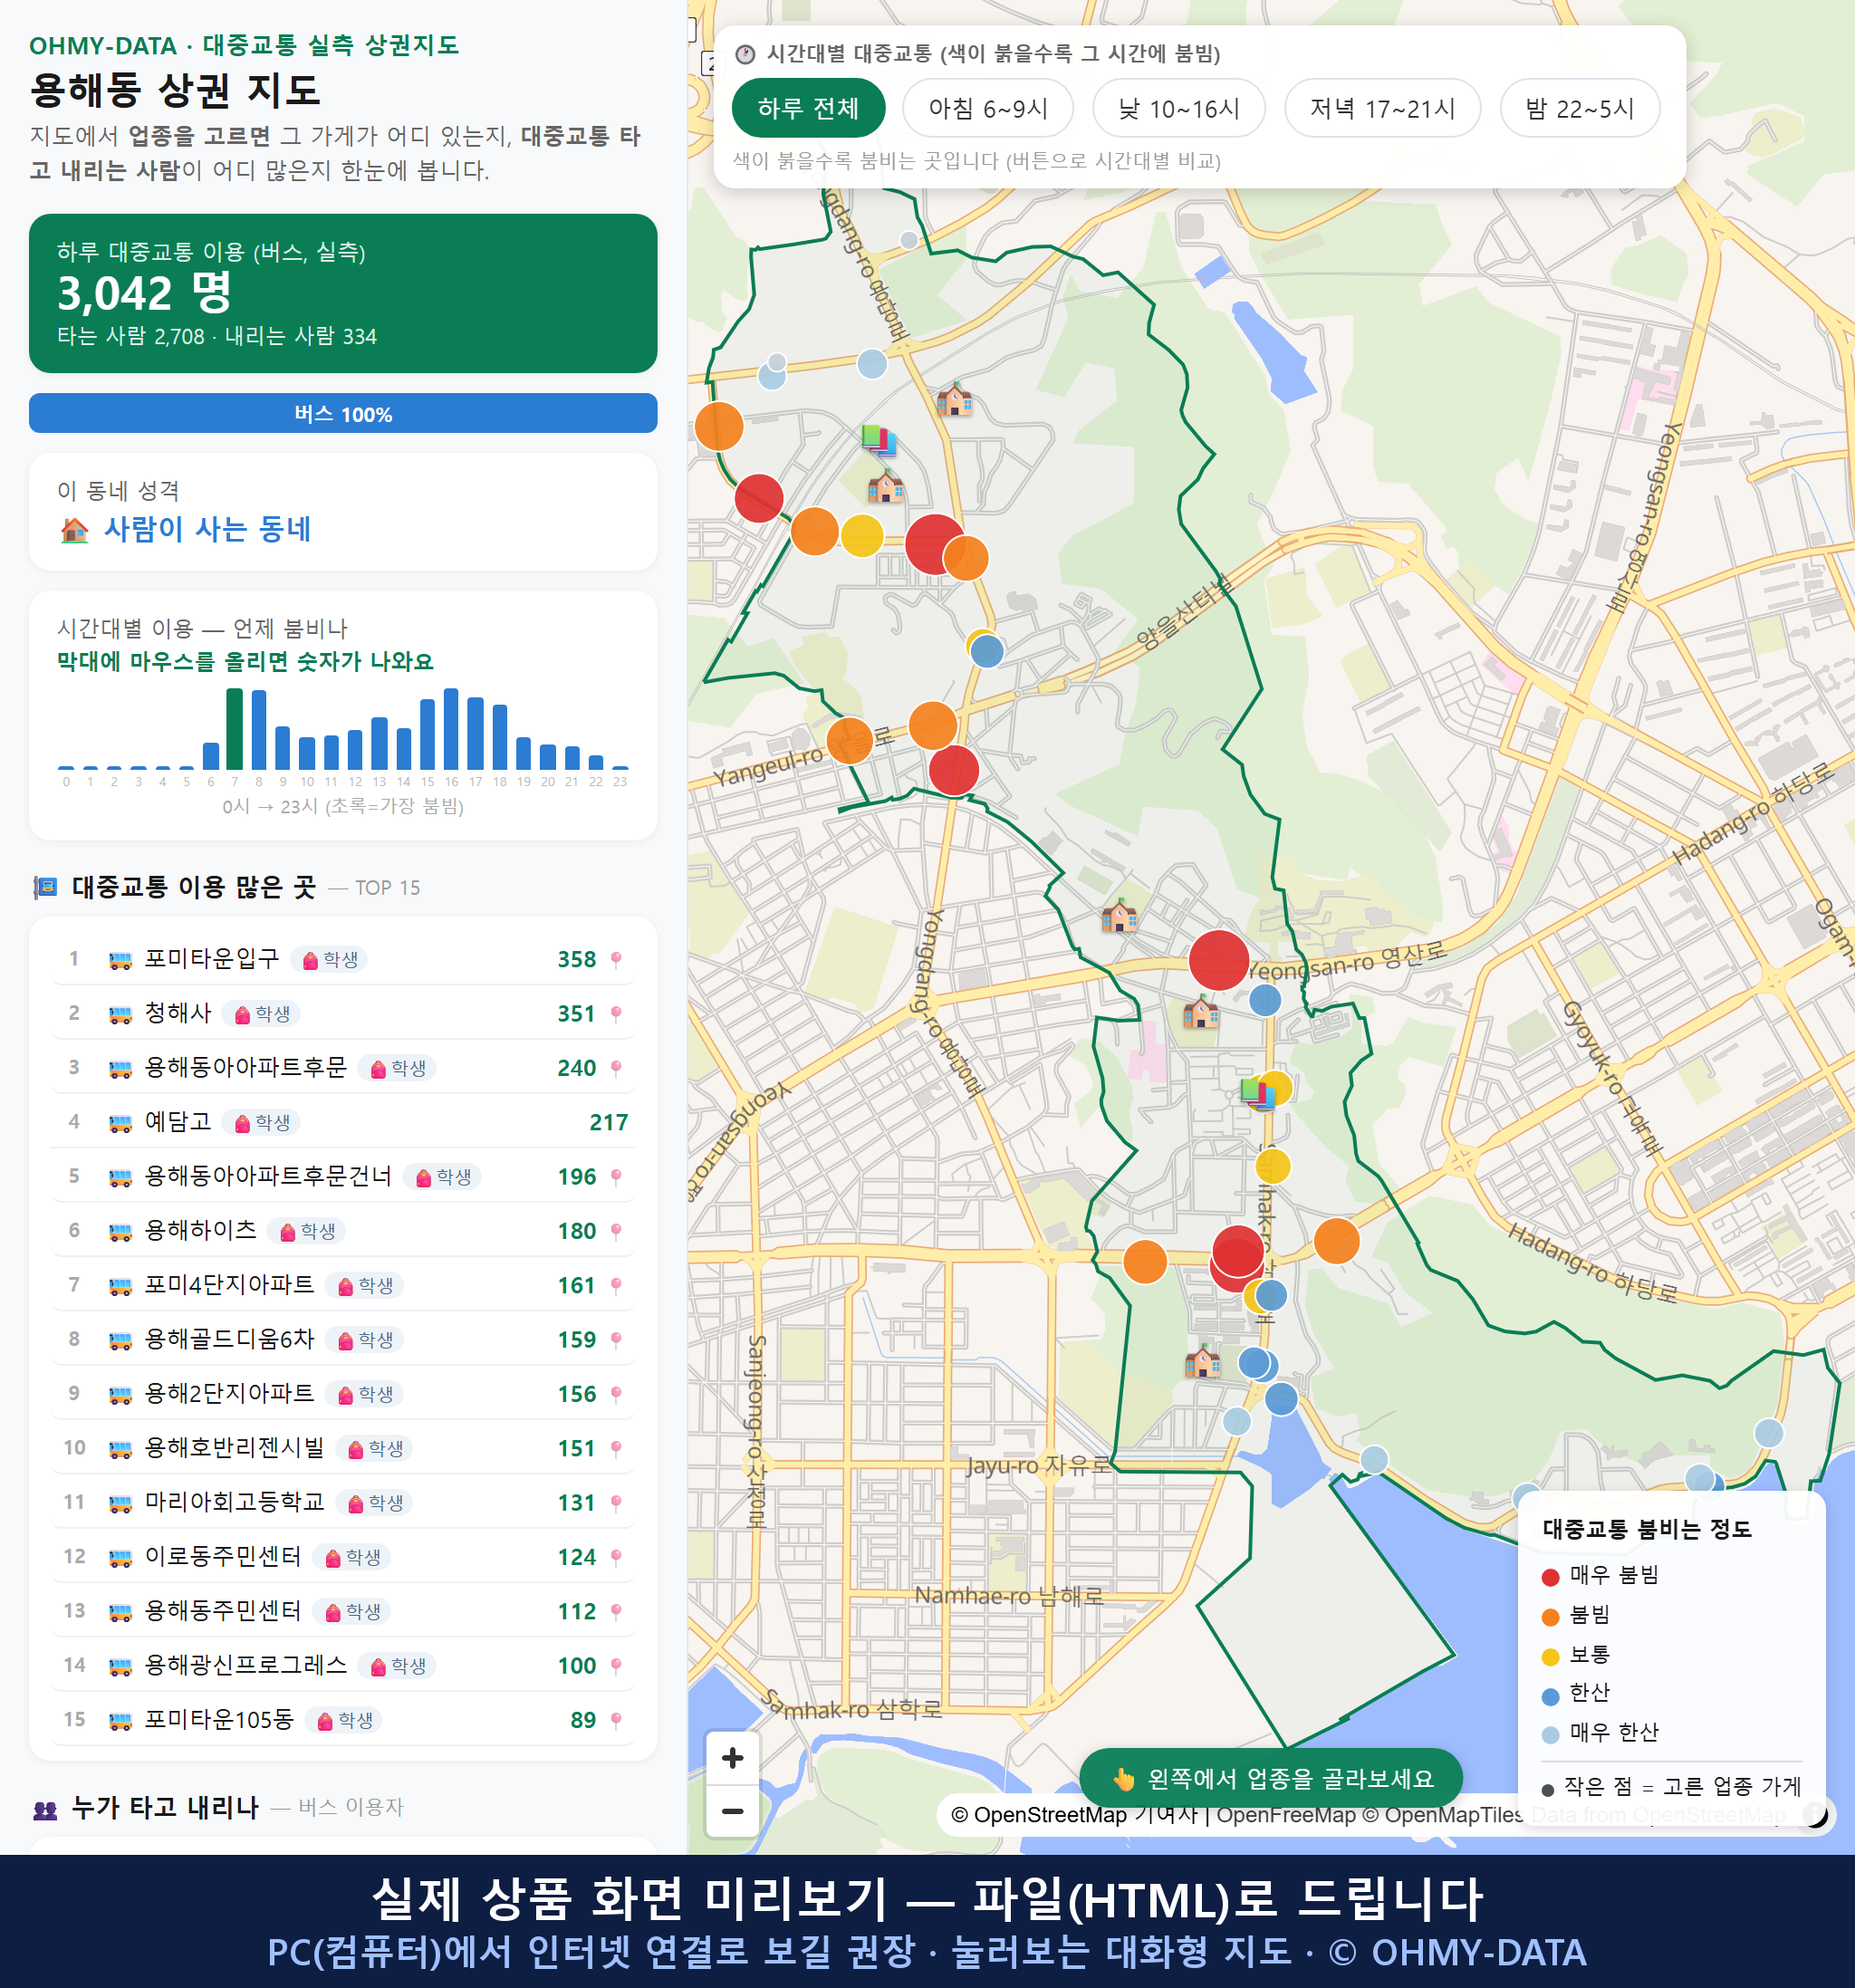Select the 이로동주민센터 list row

tap(343, 1557)
